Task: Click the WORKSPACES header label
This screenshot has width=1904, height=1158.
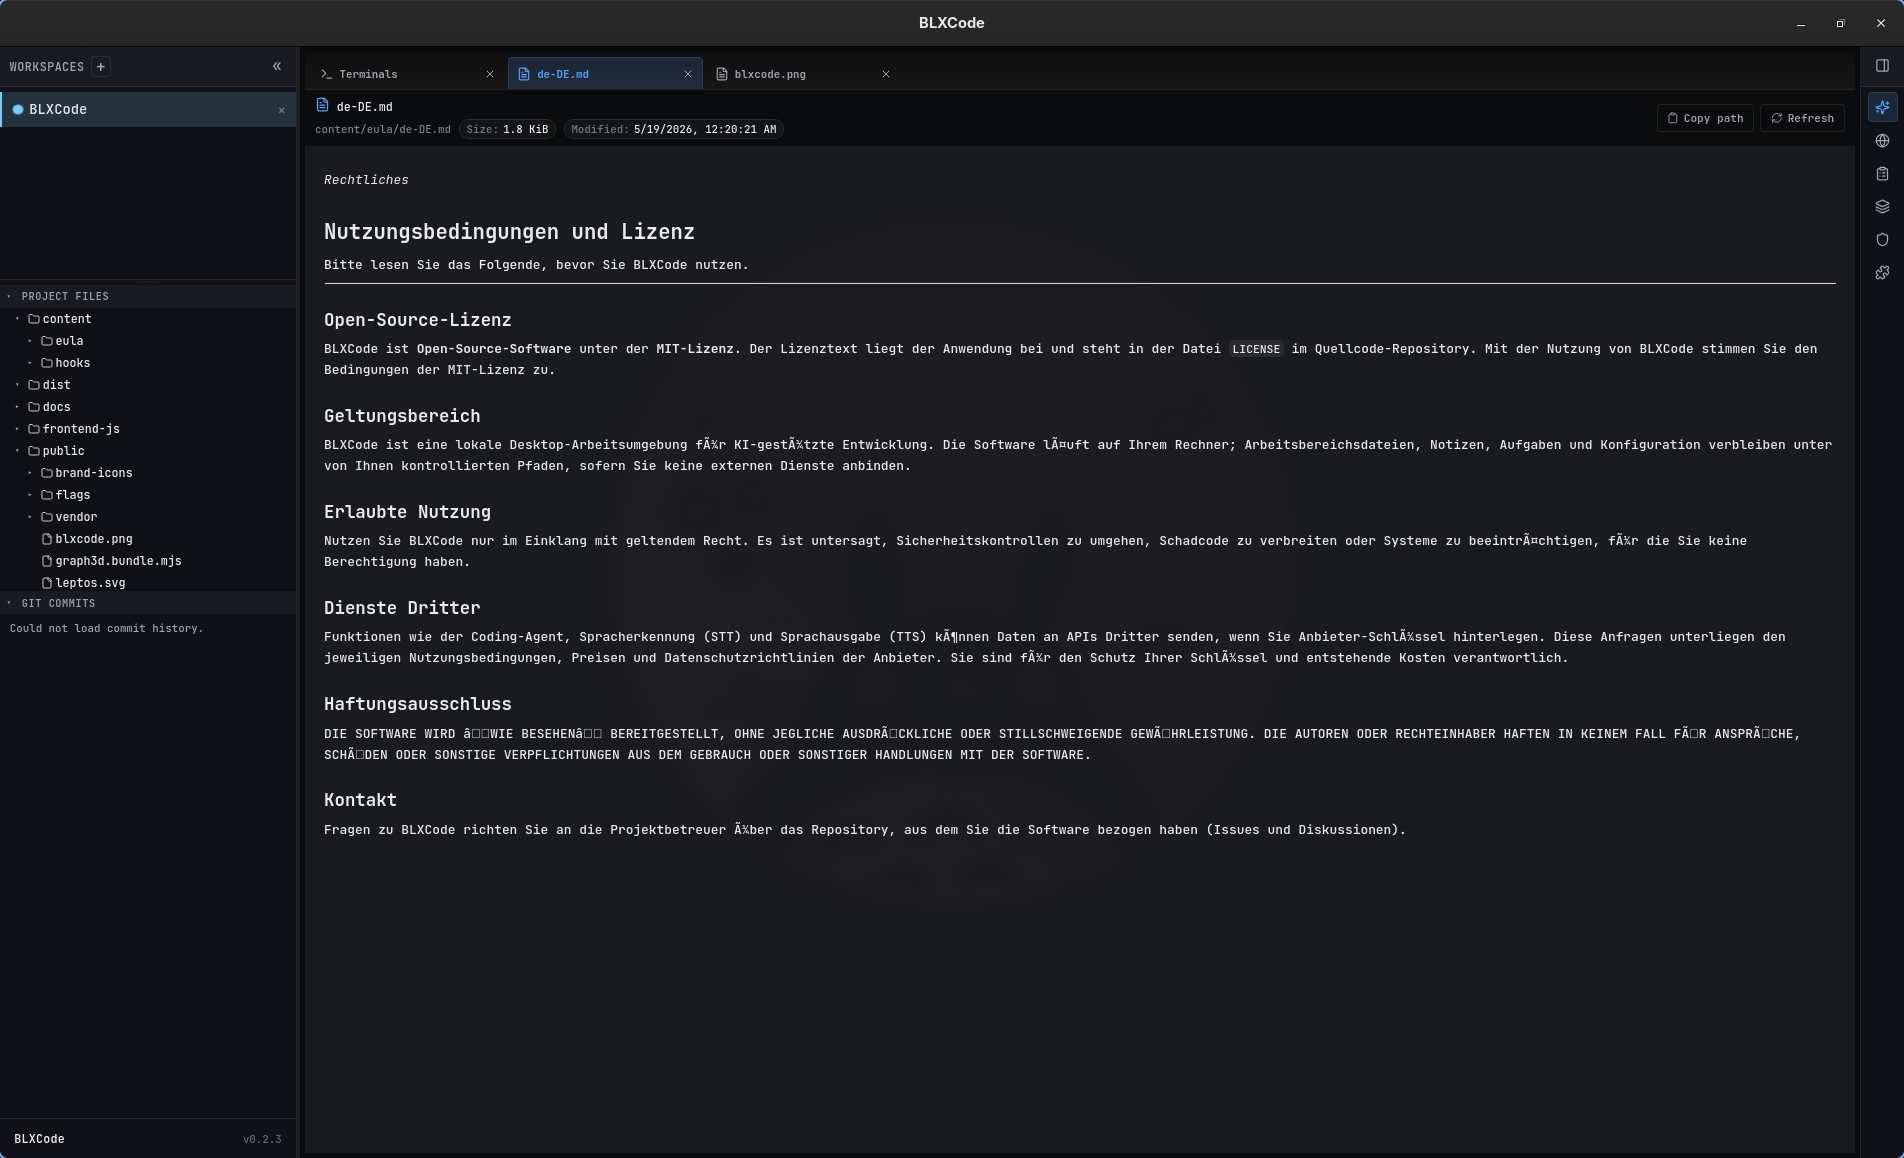Action: click(47, 67)
